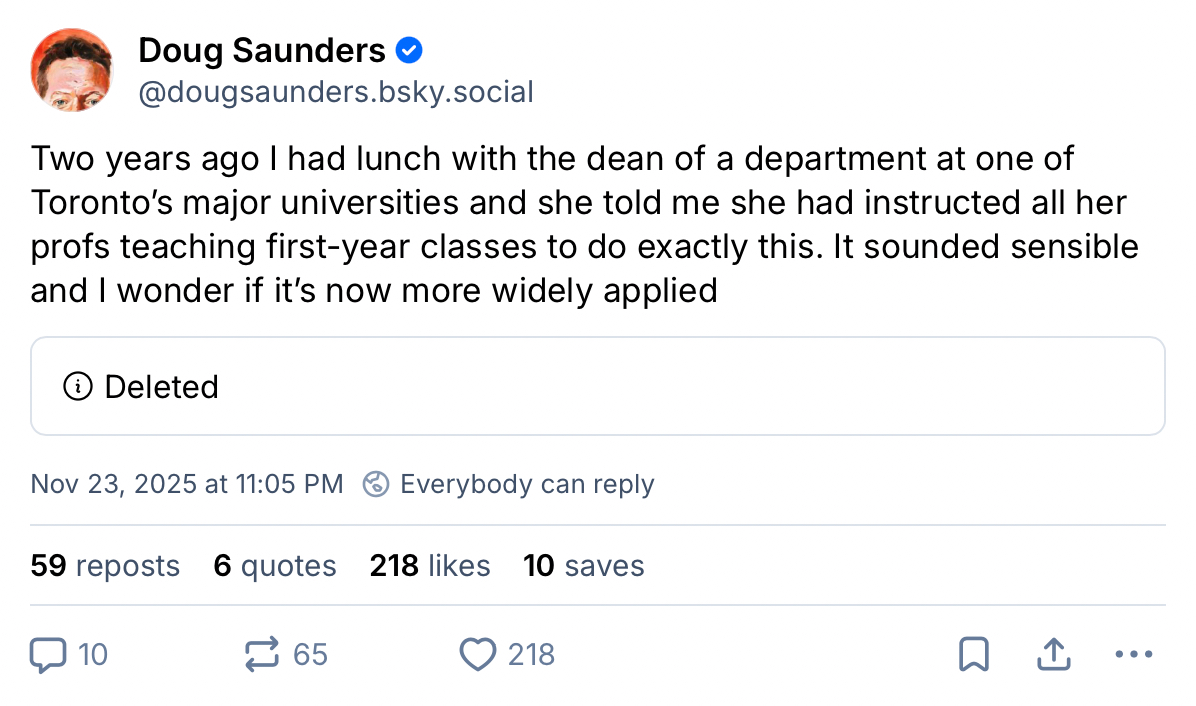Click the Everybody can reply label

pos(526,485)
